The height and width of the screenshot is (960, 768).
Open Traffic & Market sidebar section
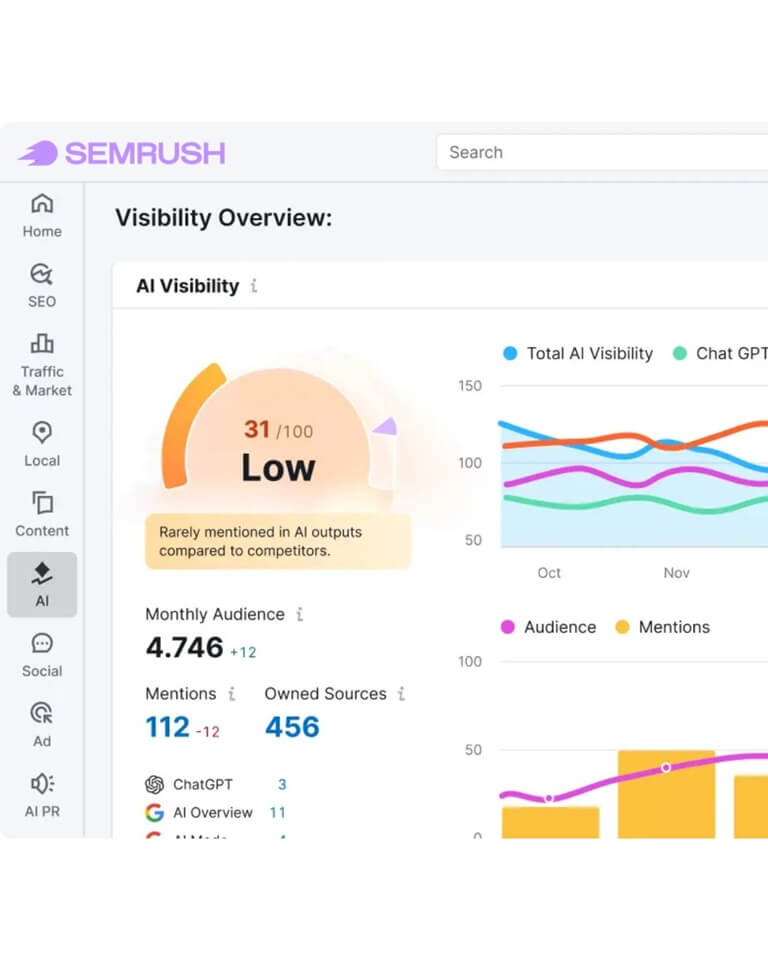tap(42, 365)
